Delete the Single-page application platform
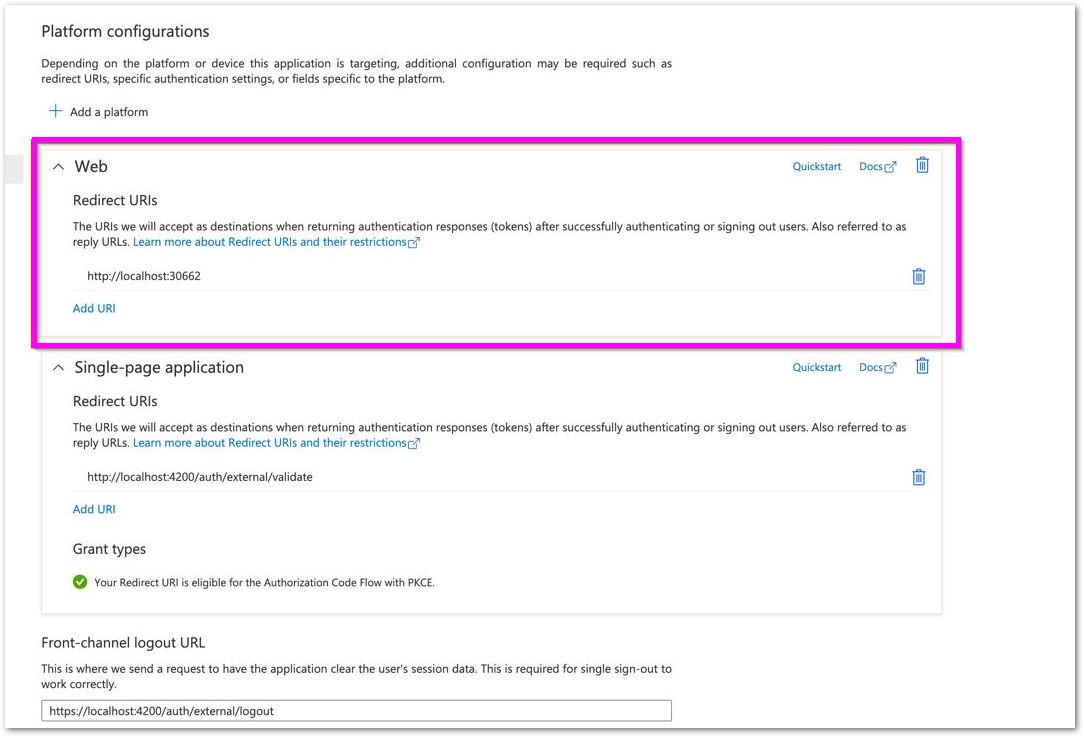The height and width of the screenshot is (737, 1084). click(x=922, y=366)
